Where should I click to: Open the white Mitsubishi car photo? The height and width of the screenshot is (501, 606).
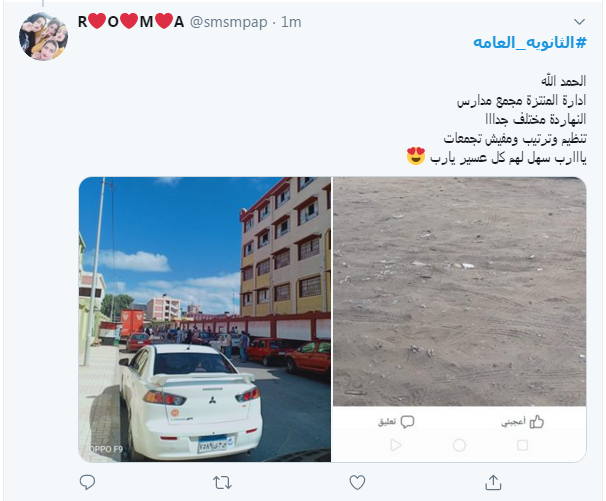[x=205, y=319]
